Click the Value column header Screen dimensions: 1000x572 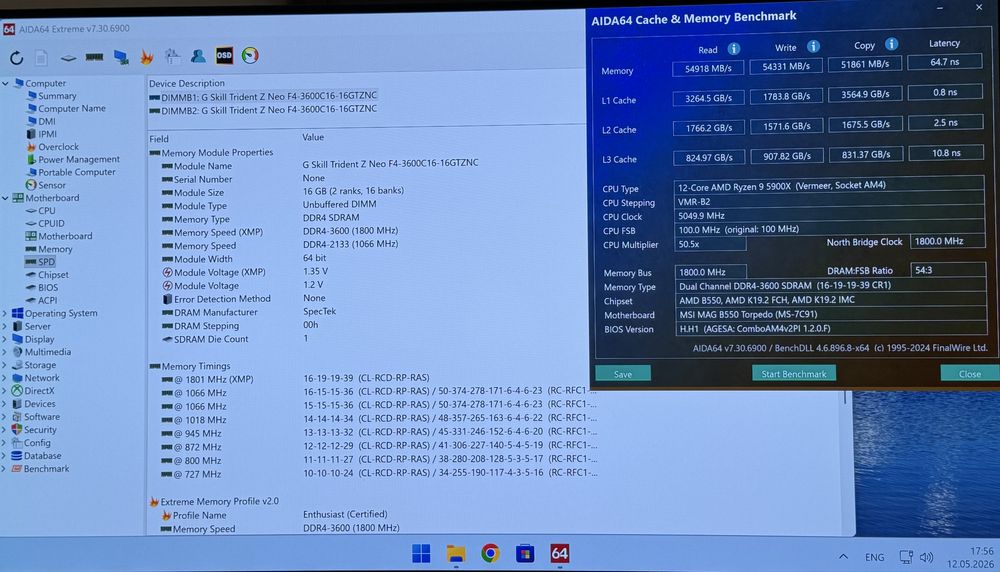click(x=313, y=137)
